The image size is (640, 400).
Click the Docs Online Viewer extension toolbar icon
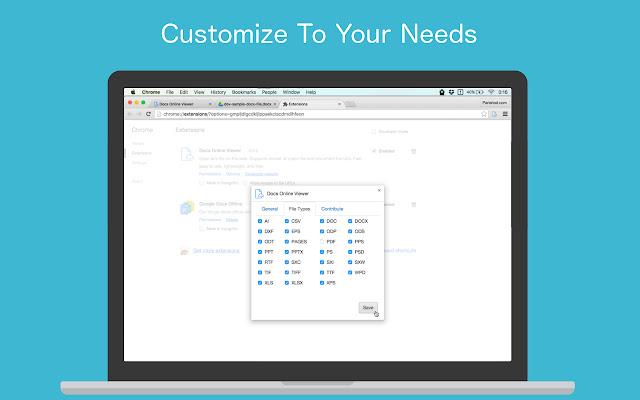click(x=494, y=114)
